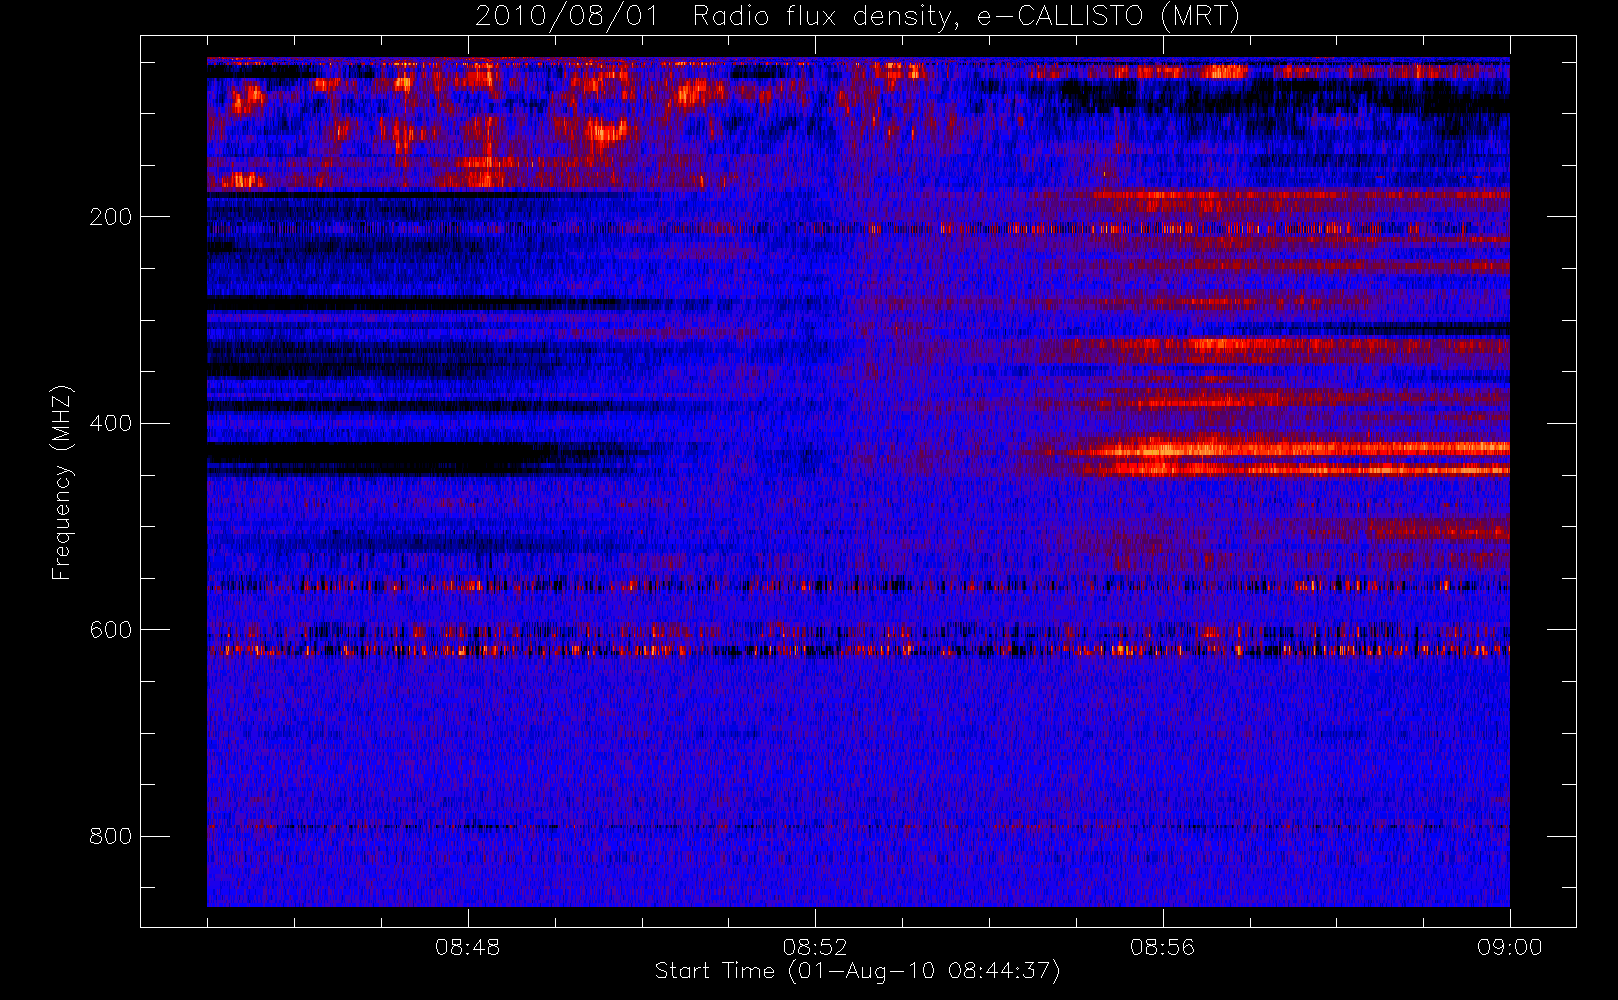Click the 600 frequency tick label
Image resolution: width=1618 pixels, height=1000 pixels.
[x=110, y=630]
